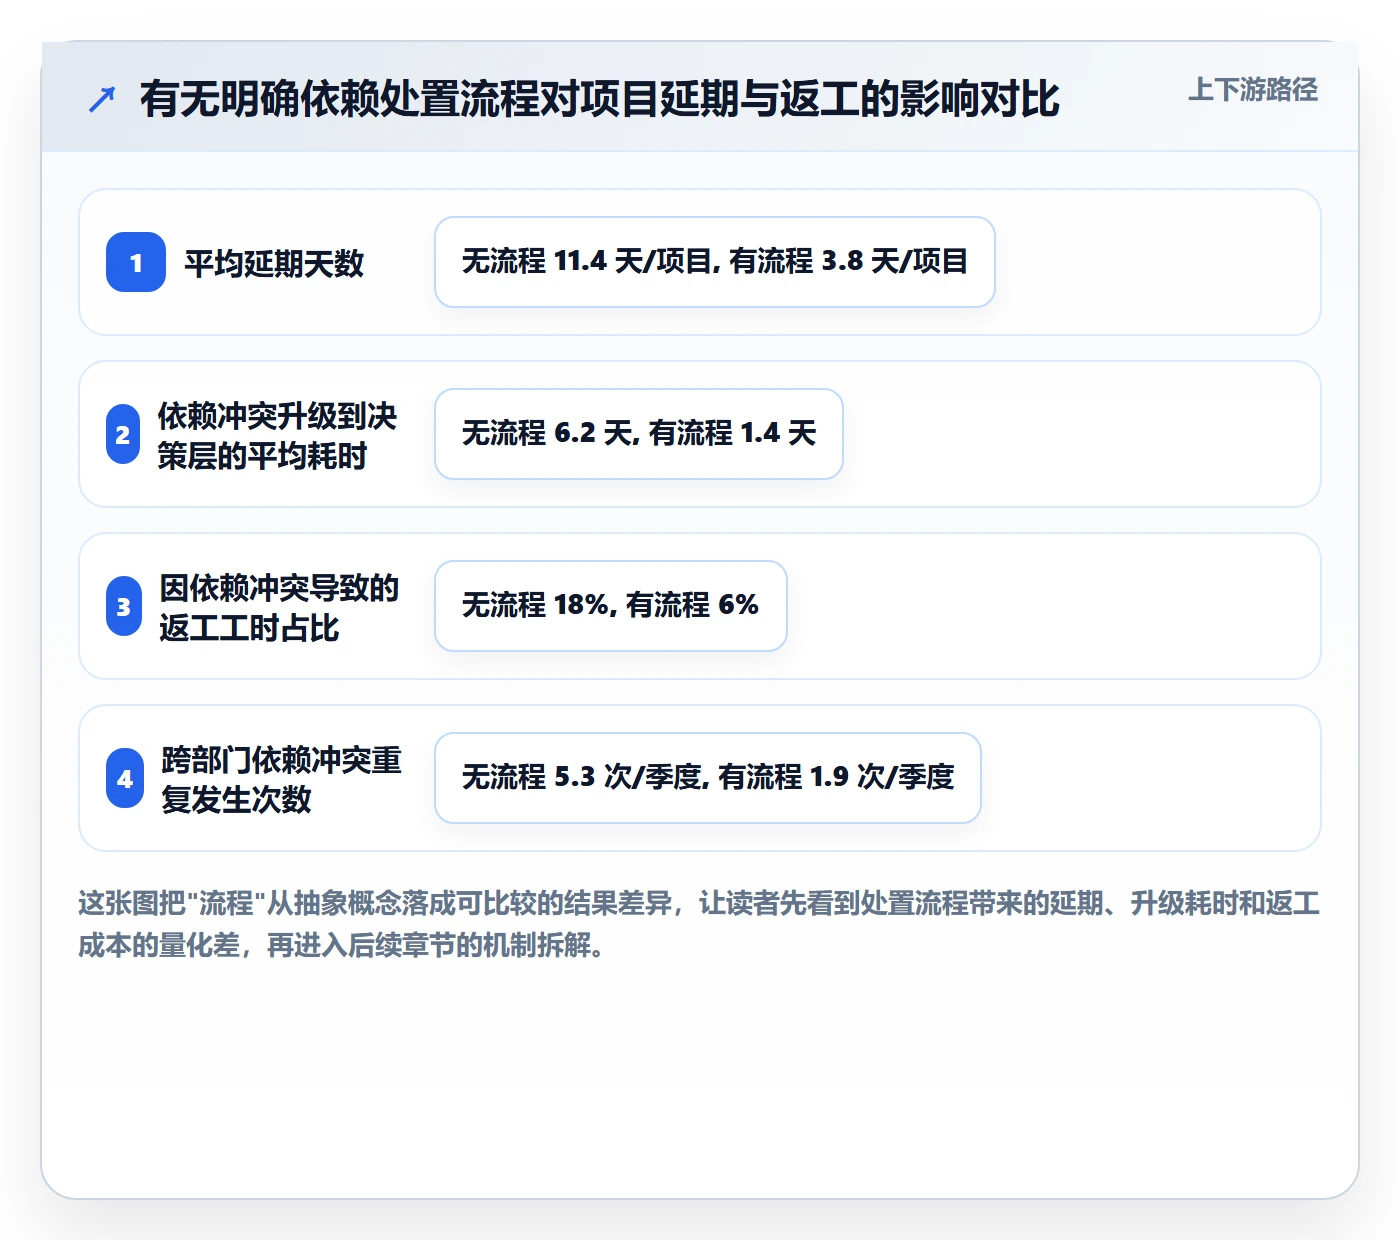Select the 跨部门依赖冲突重复发生次数 label
Image resolution: width=1400 pixels, height=1240 pixels.
coord(281,779)
